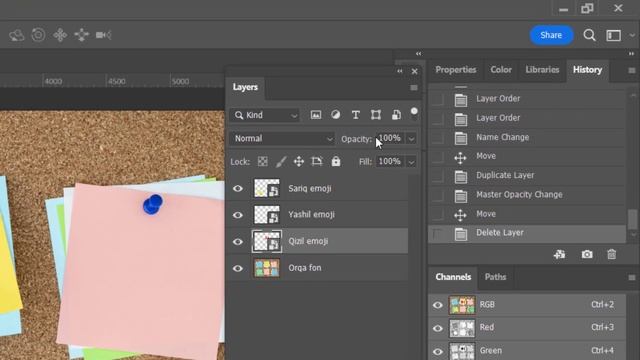Click the 3D rotate mode icon
Viewport: 640px width, 360px height.
17,35
